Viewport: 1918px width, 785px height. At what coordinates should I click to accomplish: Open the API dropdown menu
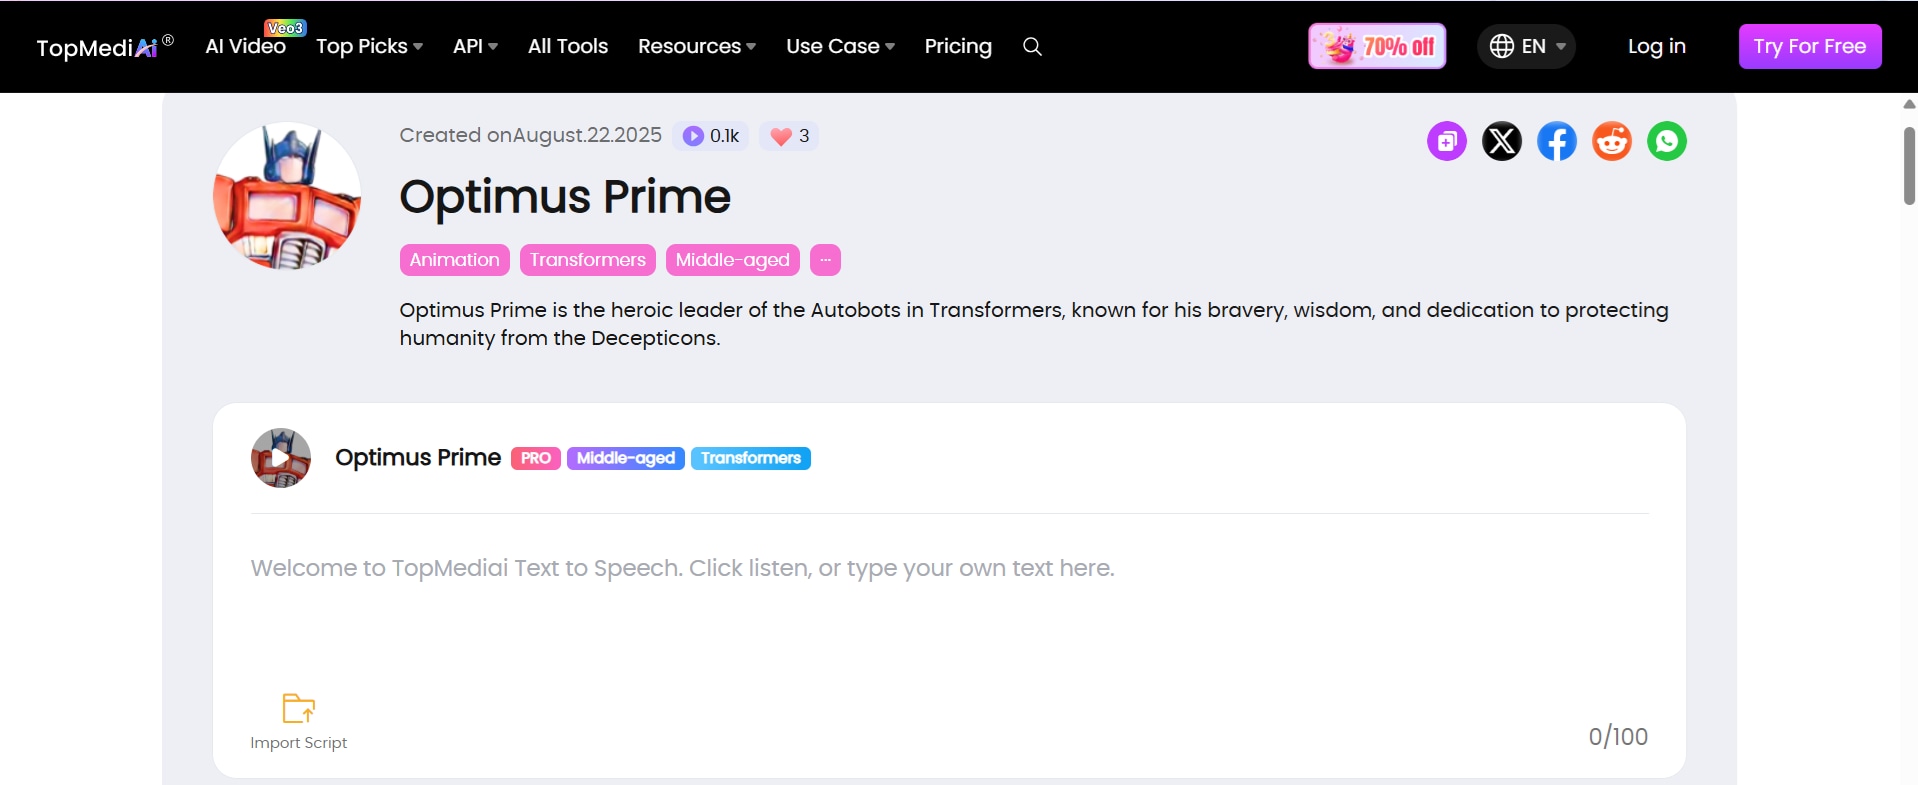click(475, 47)
